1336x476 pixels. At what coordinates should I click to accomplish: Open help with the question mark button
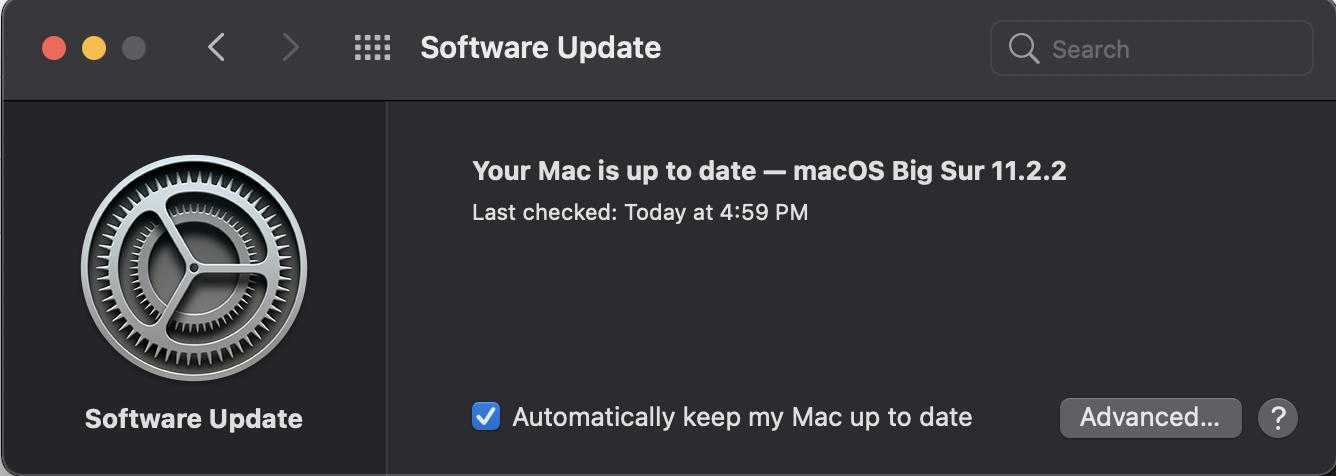(1277, 417)
